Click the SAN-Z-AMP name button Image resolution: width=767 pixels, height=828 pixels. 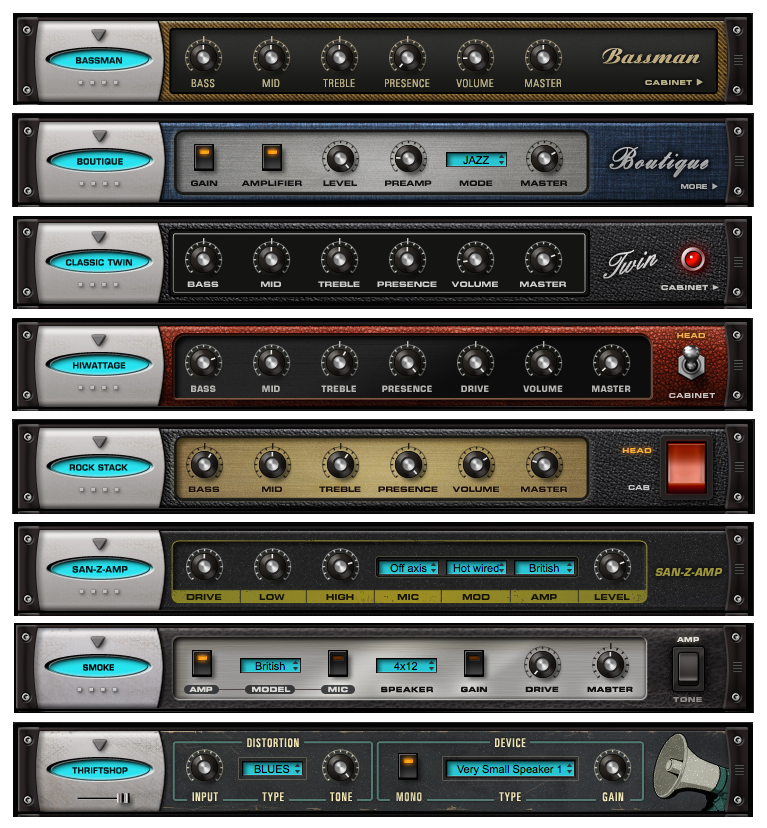coord(100,569)
